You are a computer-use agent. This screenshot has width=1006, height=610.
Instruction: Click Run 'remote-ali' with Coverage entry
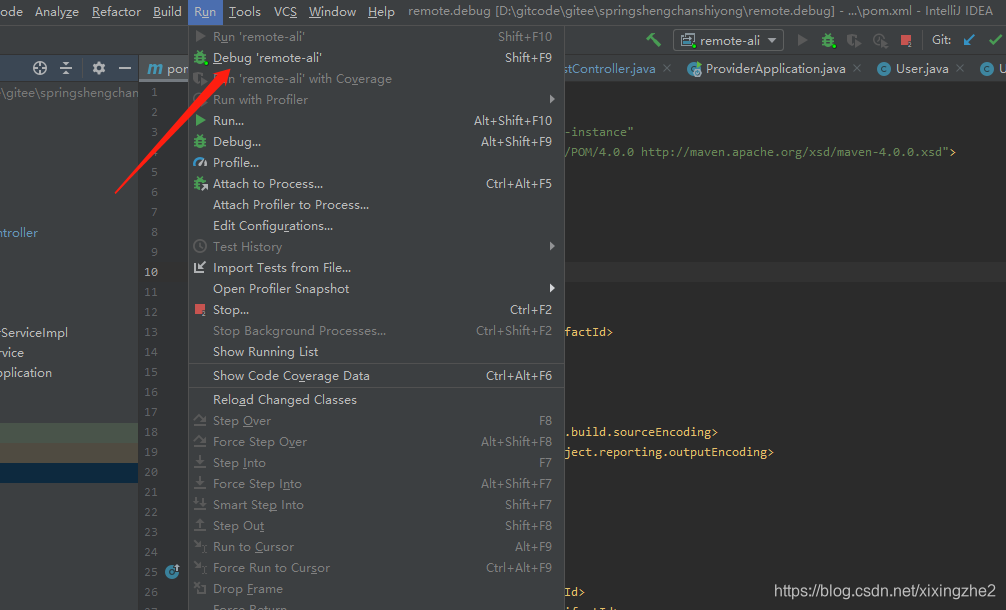377,79
